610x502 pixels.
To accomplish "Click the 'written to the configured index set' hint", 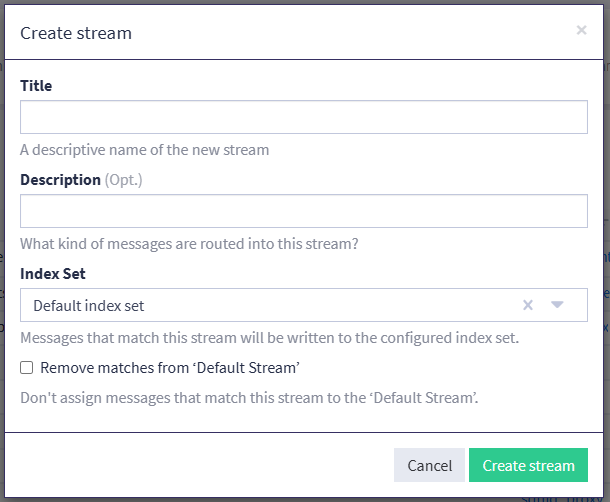I will [400, 337].
